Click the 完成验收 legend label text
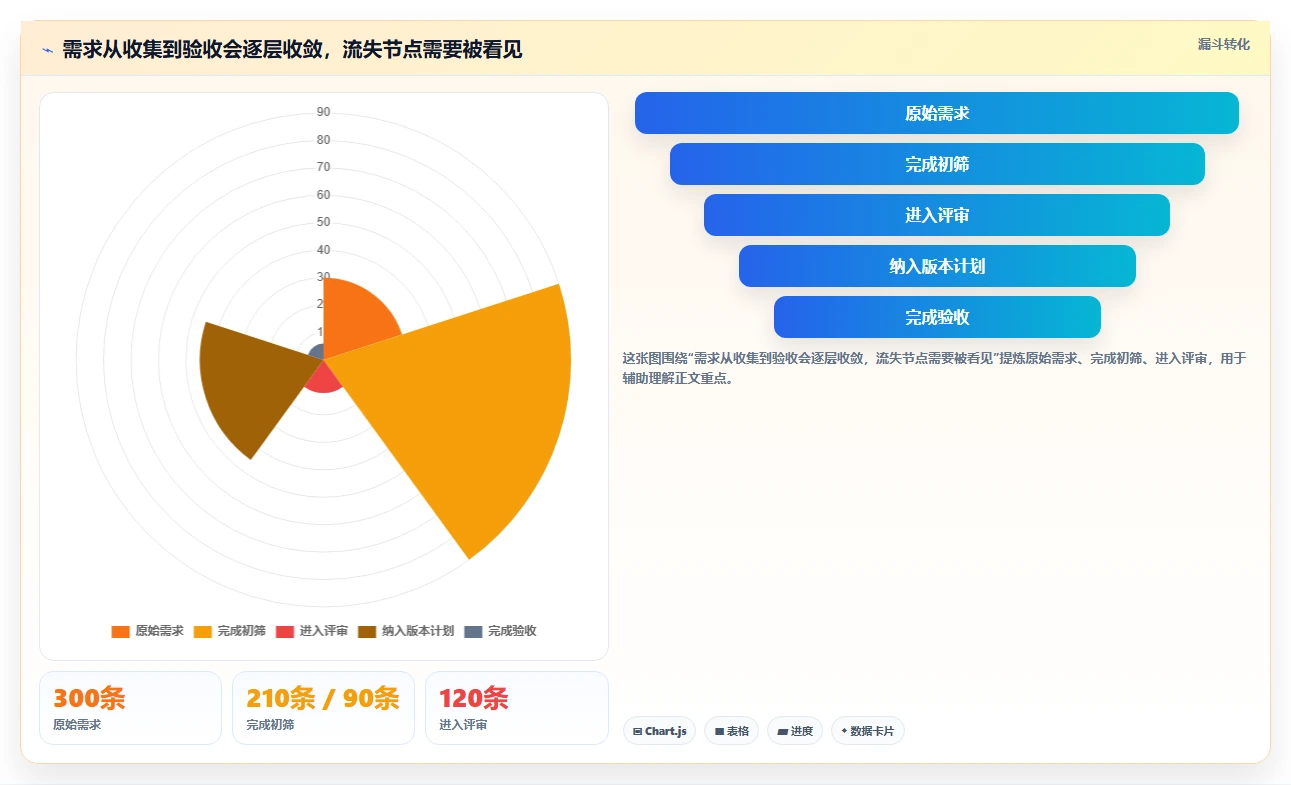This screenshot has width=1291, height=785. 512,631
